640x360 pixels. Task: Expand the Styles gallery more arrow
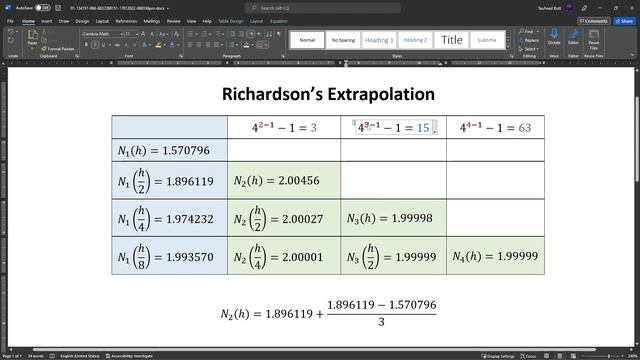tap(508, 47)
